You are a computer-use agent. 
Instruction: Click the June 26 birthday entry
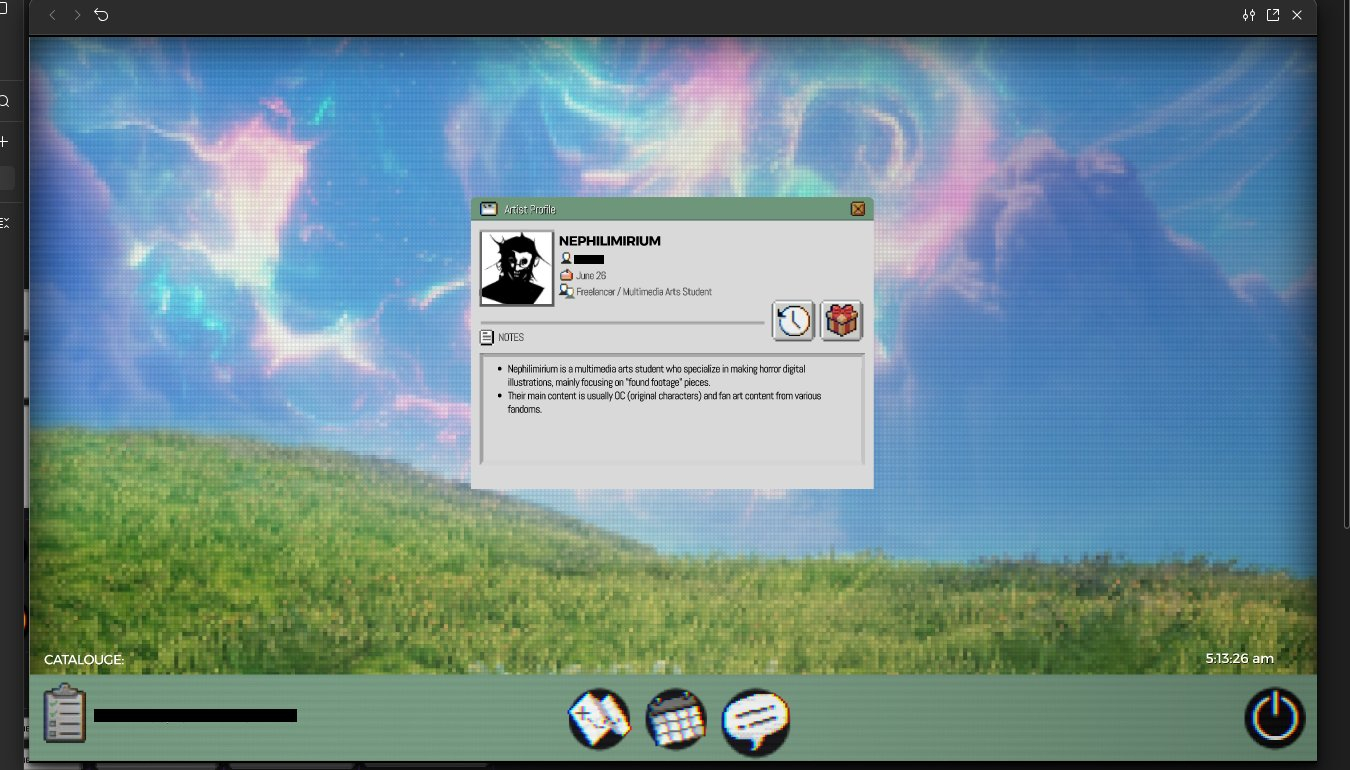click(590, 275)
